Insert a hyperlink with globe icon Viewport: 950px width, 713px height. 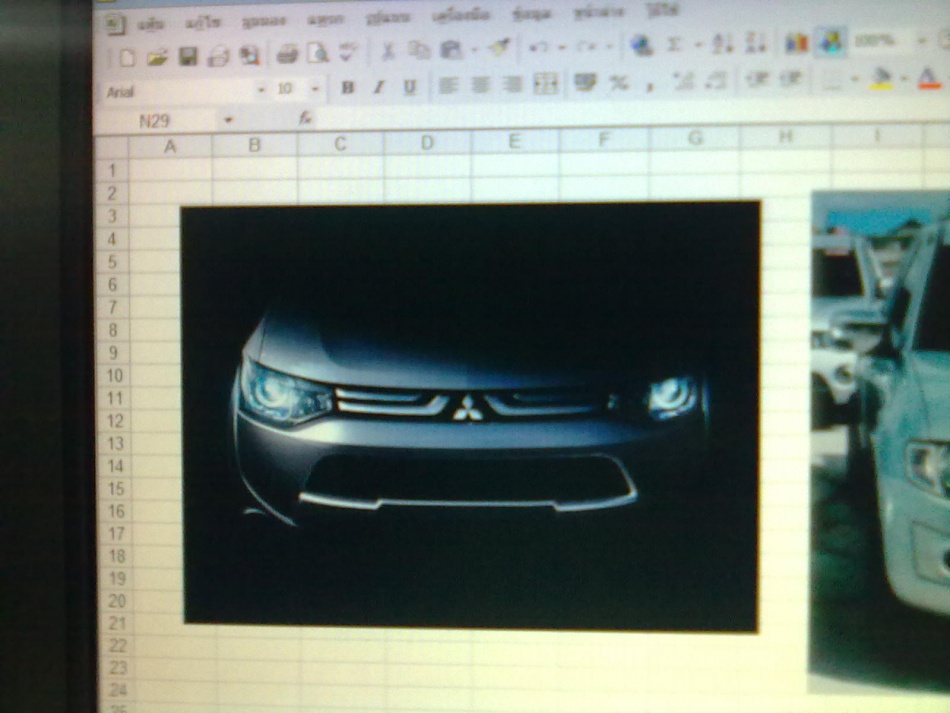pyautogui.click(x=641, y=45)
